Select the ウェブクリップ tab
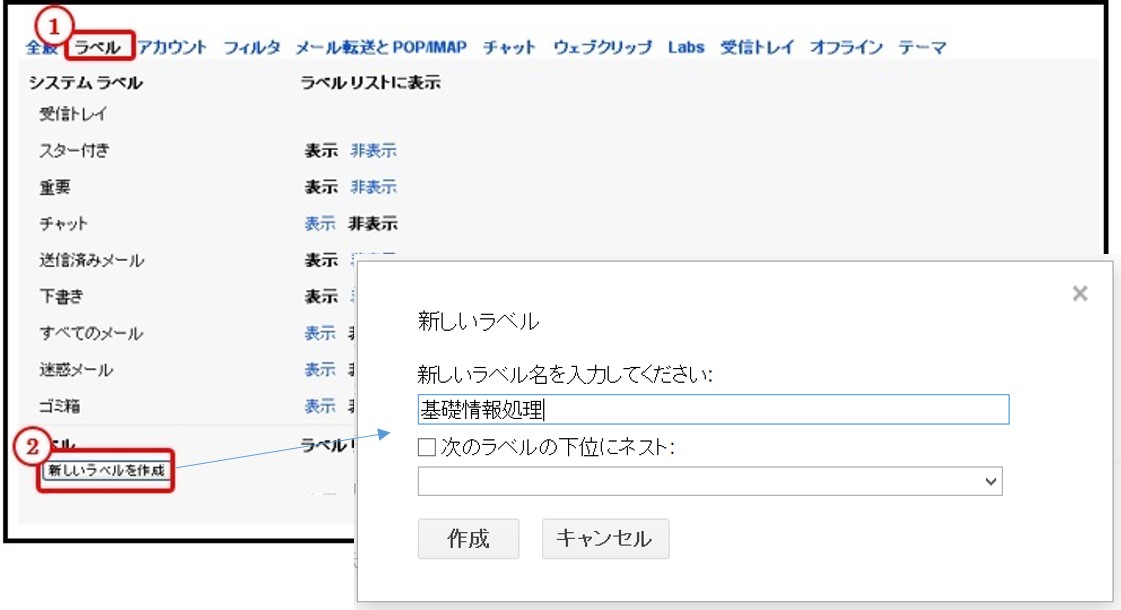This screenshot has height=610, width=1121. pyautogui.click(x=602, y=47)
